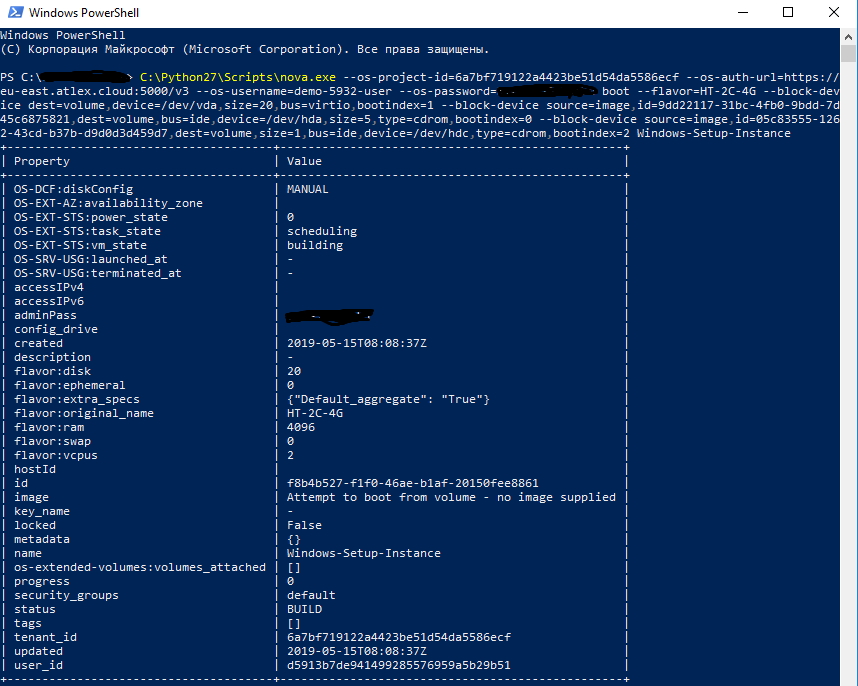Close the Windows PowerShell window
This screenshot has height=686, width=858.
833,12
